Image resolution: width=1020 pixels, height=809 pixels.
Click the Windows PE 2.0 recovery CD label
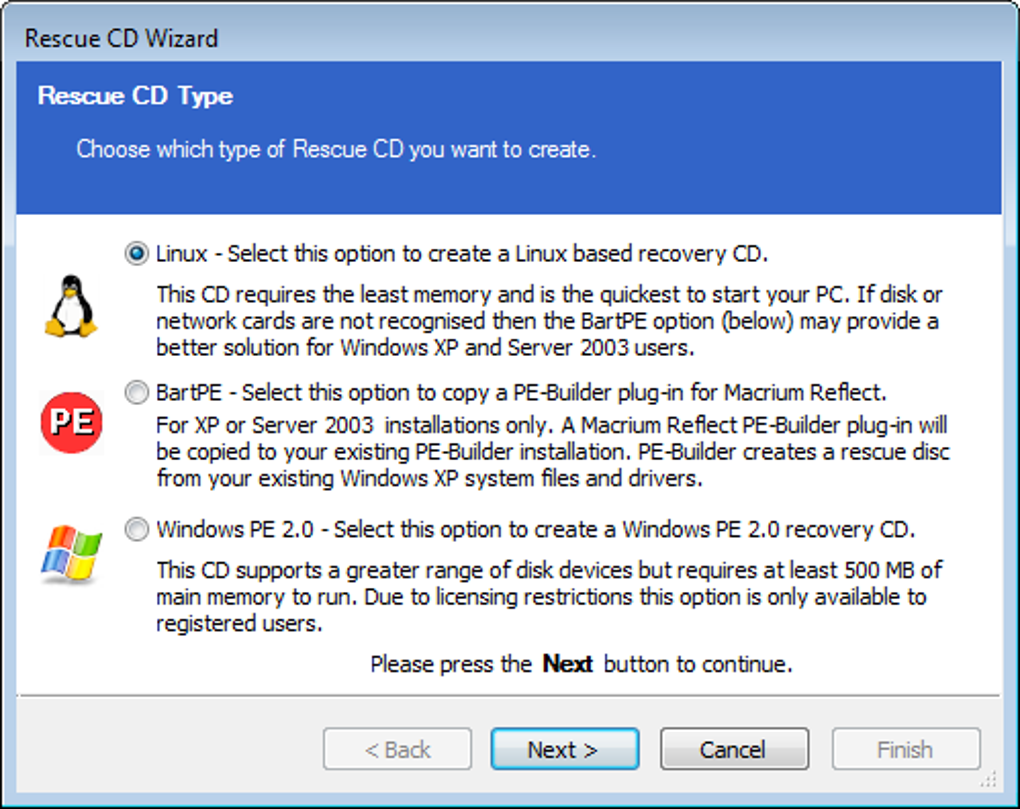[x=535, y=529]
